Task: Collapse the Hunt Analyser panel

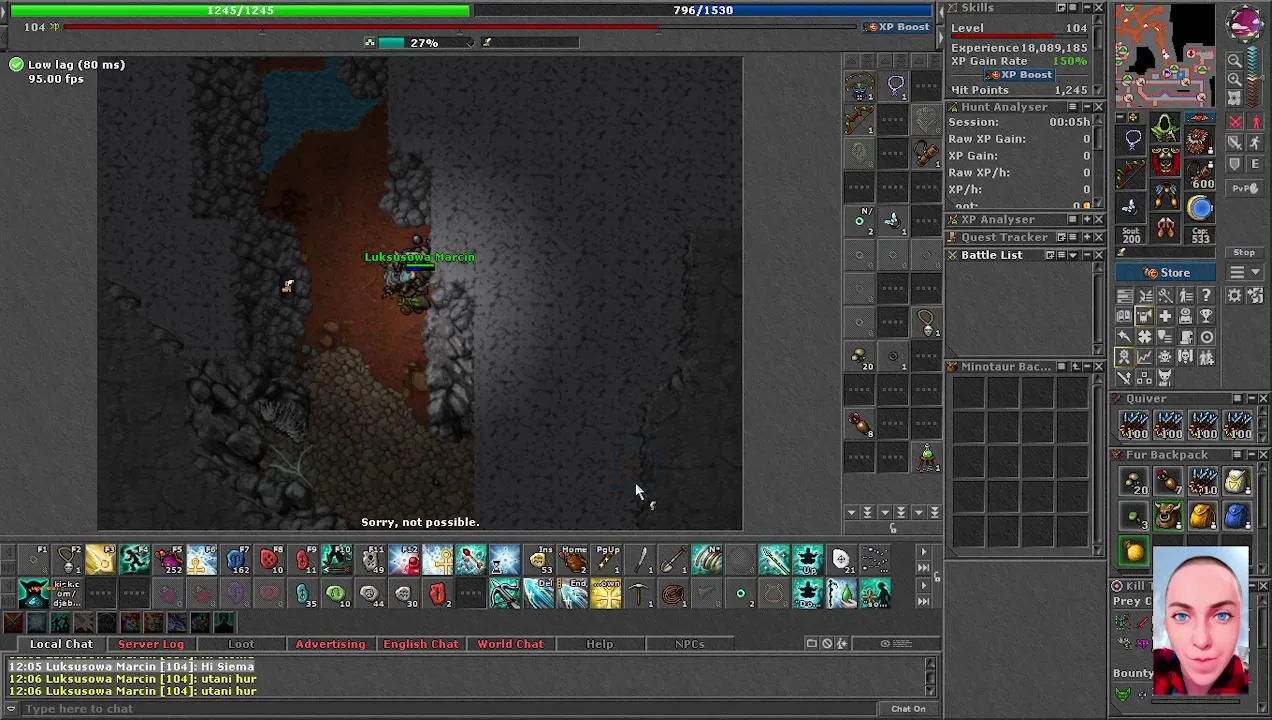Action: click(1086, 107)
